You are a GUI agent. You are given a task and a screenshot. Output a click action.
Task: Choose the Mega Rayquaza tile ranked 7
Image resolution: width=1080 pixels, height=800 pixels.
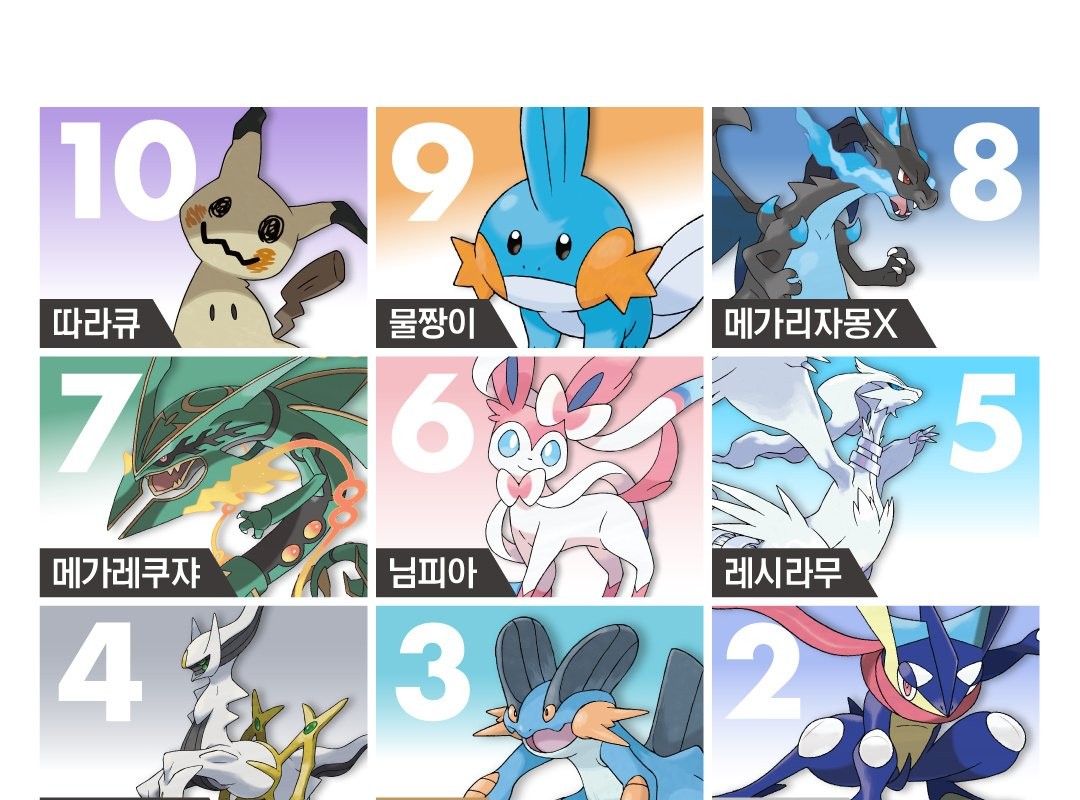click(x=203, y=476)
